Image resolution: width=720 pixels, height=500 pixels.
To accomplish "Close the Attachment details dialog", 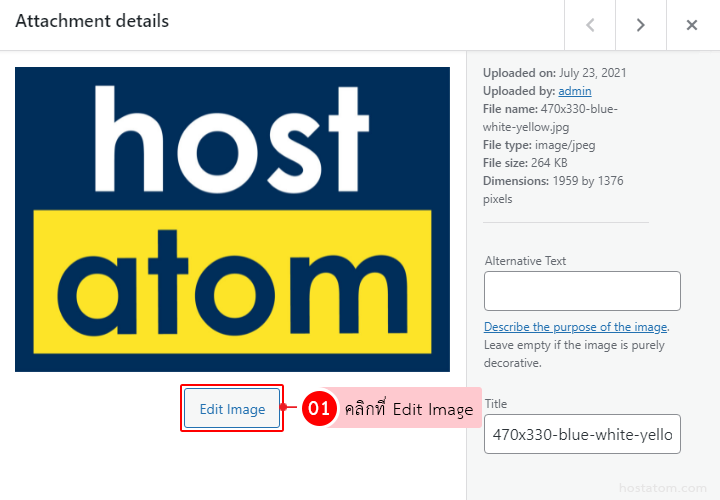I will 692,25.
